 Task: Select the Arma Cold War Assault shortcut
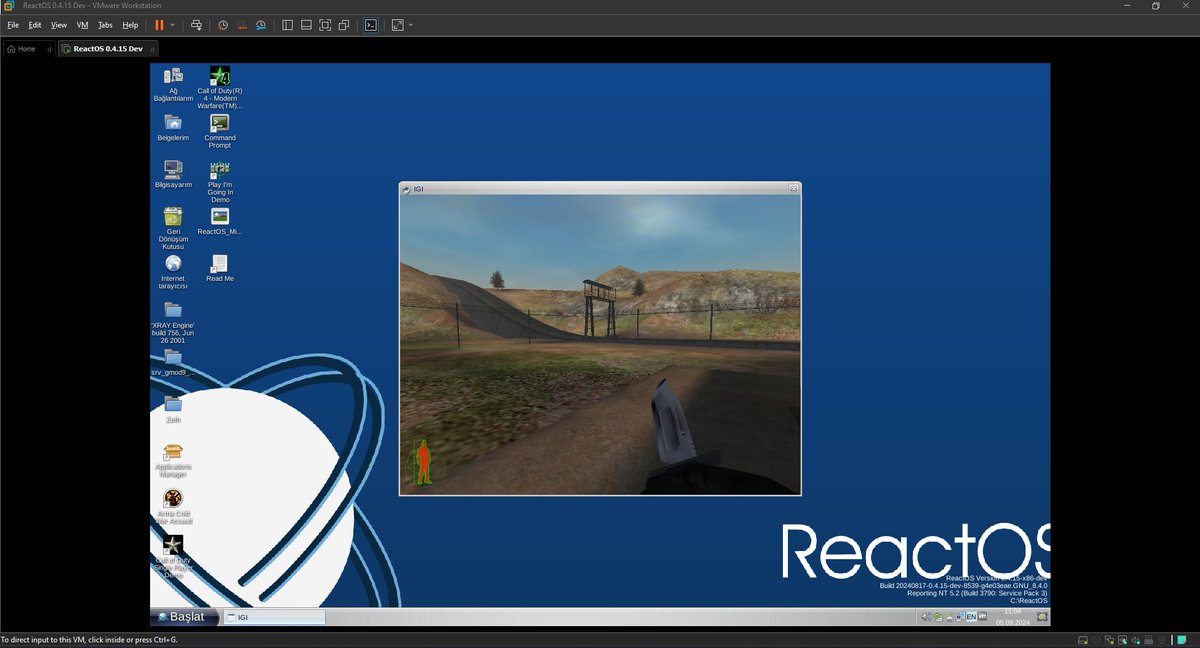[x=173, y=507]
